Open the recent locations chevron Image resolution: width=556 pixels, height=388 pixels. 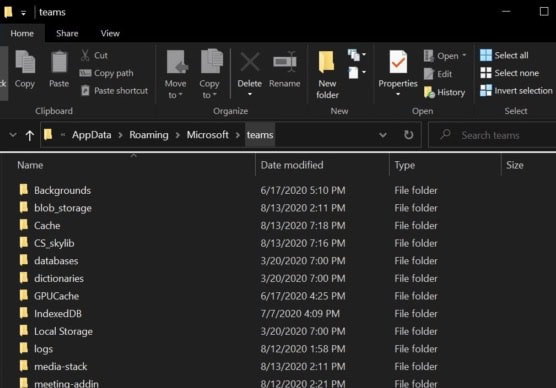[x=13, y=135]
